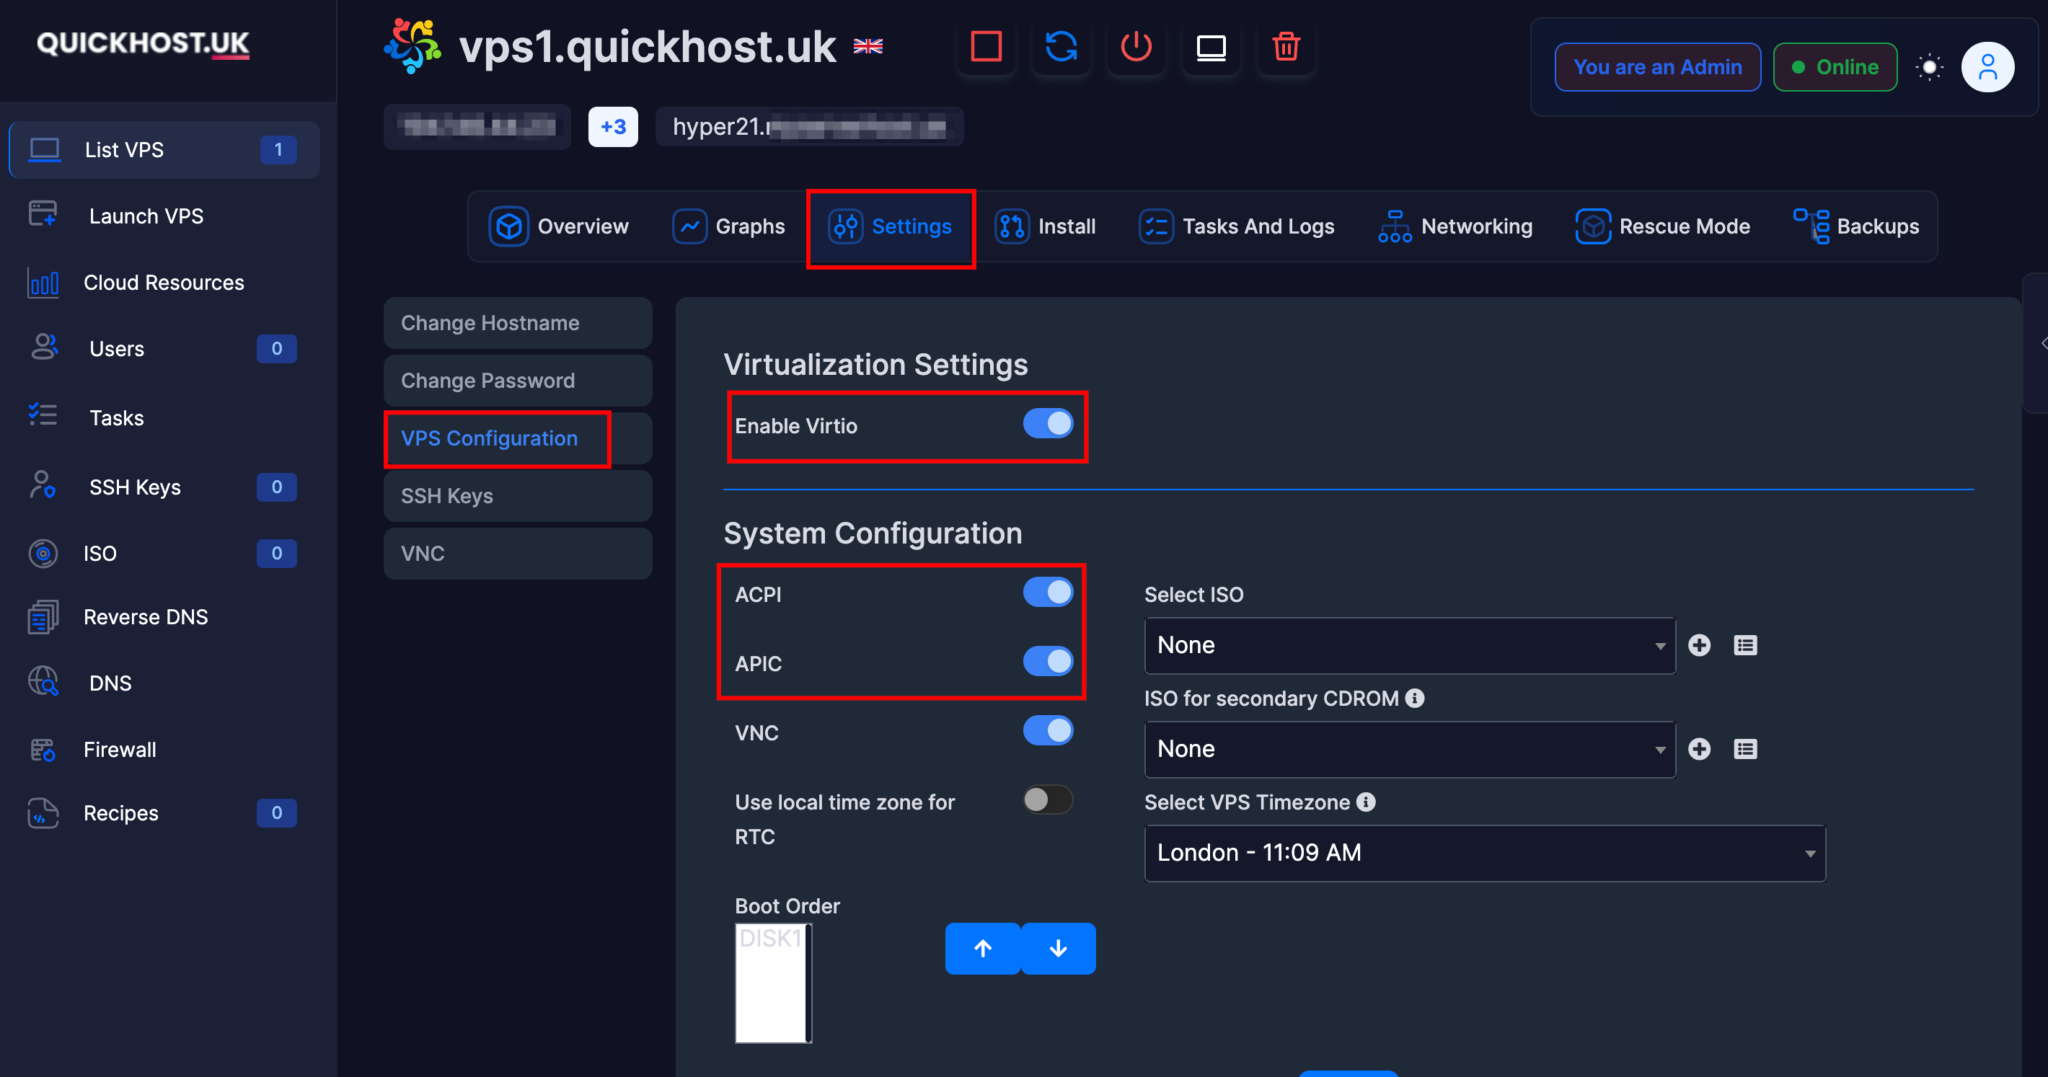The width and height of the screenshot is (2048, 1077).
Task: Open List VPS in sidebar
Action: click(x=164, y=150)
